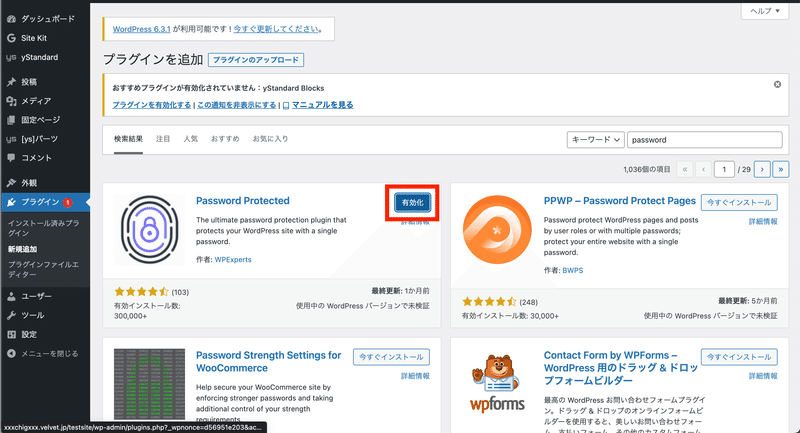Open Media (メディア) icon in sidebar

(x=11, y=101)
